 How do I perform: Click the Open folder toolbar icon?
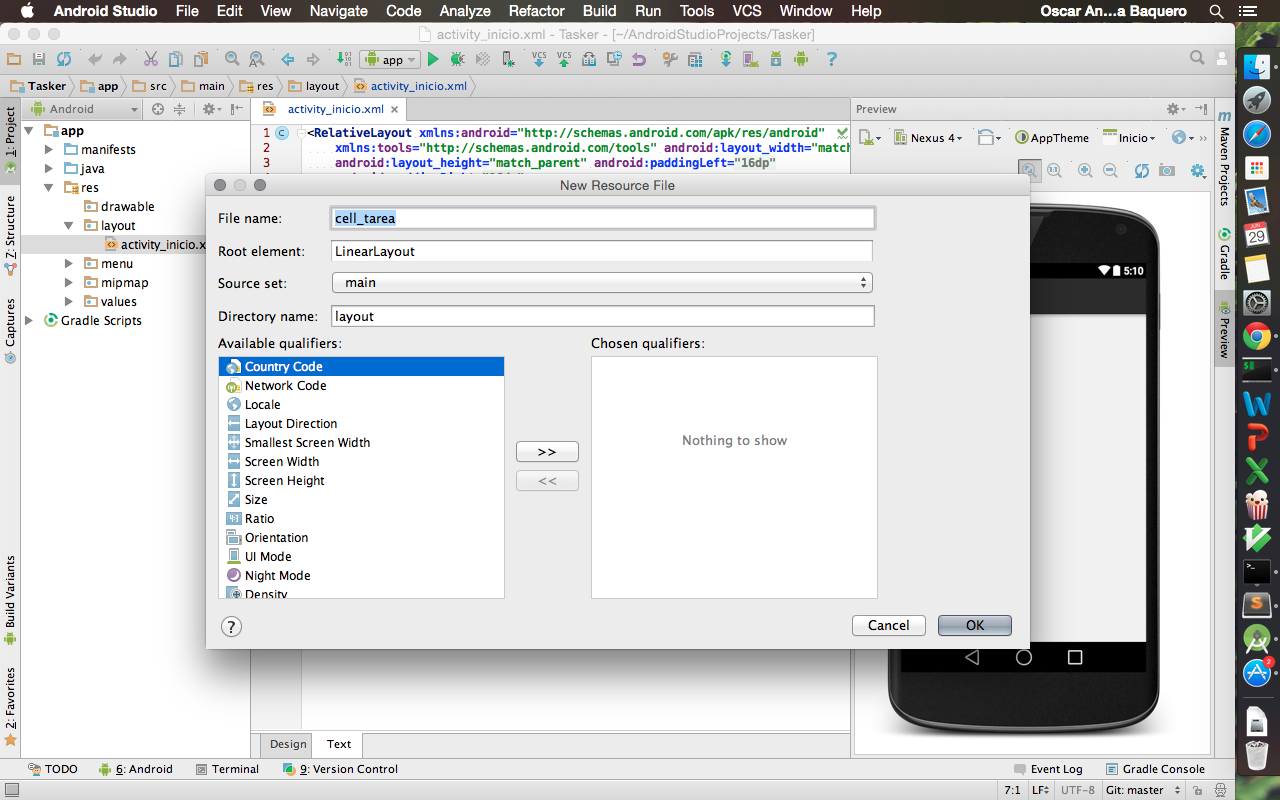click(13, 60)
